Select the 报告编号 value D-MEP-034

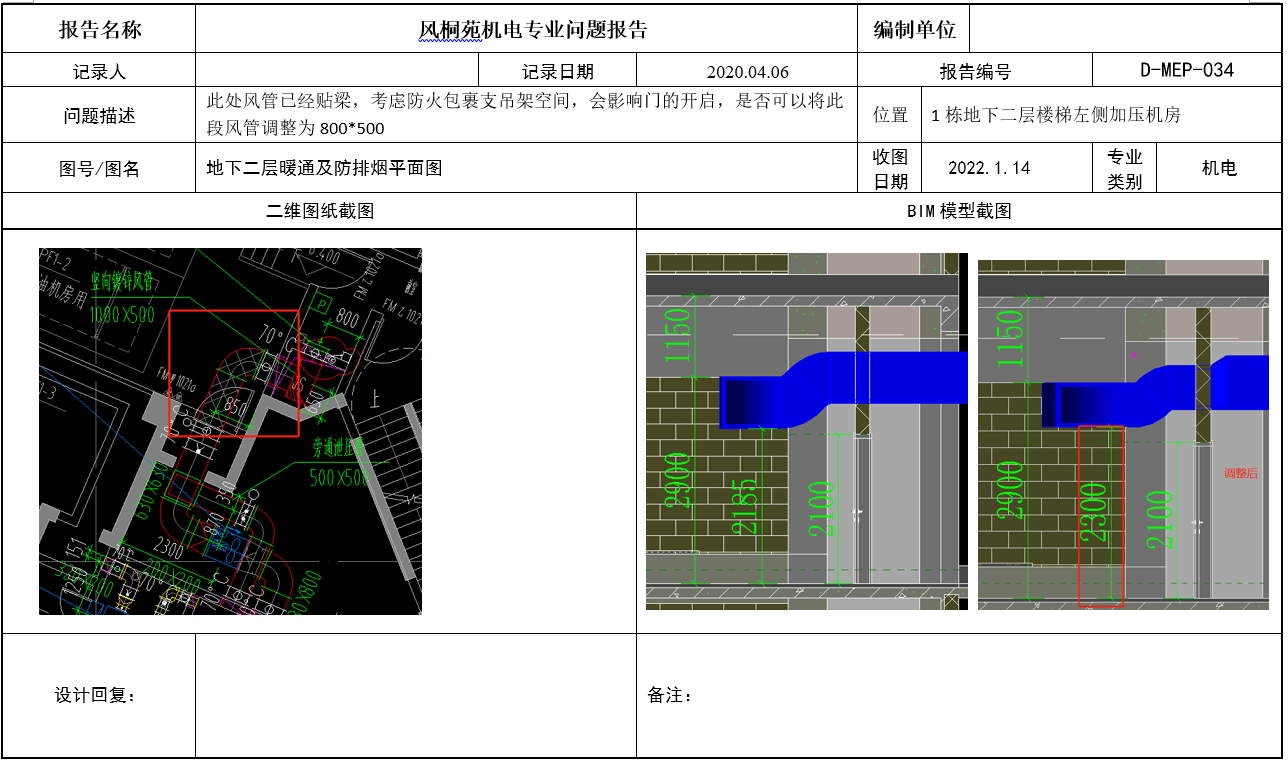point(1186,70)
